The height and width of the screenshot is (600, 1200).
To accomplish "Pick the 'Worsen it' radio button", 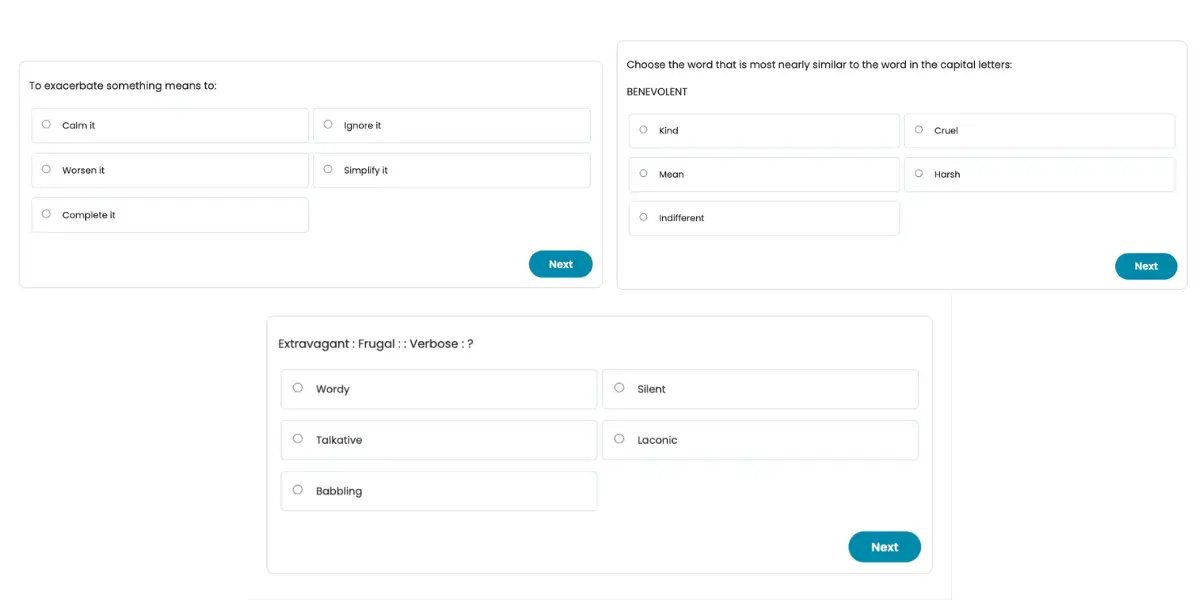I will [46, 170].
